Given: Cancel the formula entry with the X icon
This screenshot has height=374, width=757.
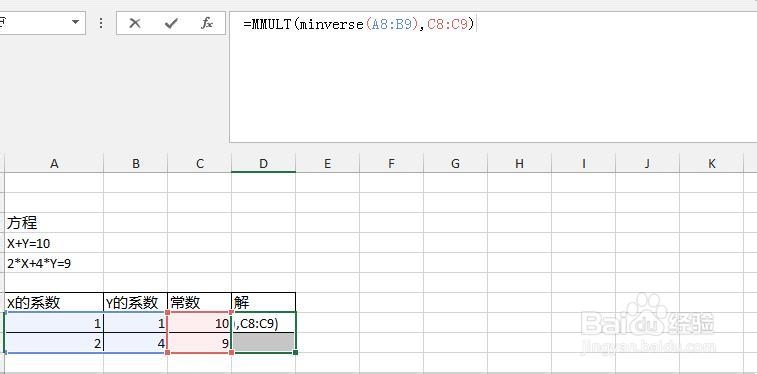Looking at the screenshot, I should click(x=135, y=23).
